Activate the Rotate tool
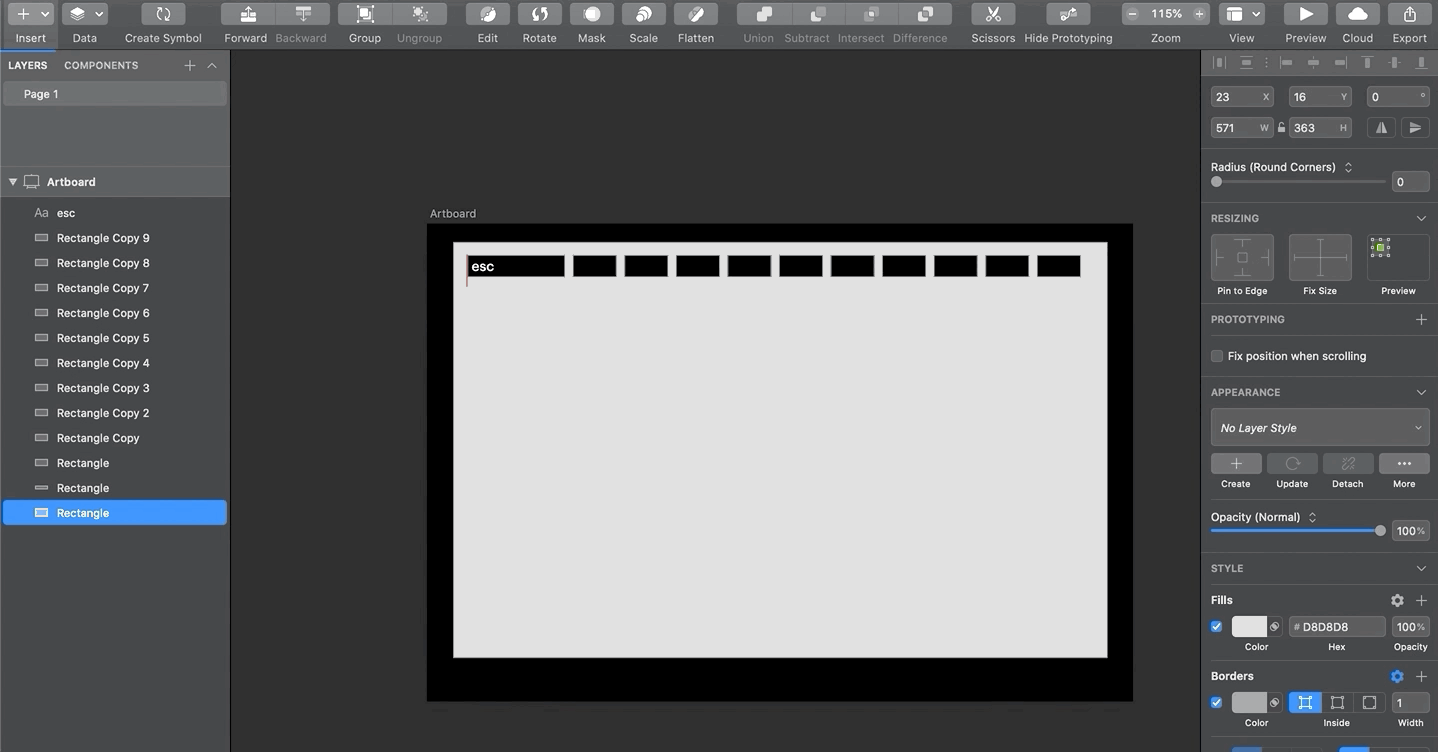The width and height of the screenshot is (1438, 752). pos(539,14)
